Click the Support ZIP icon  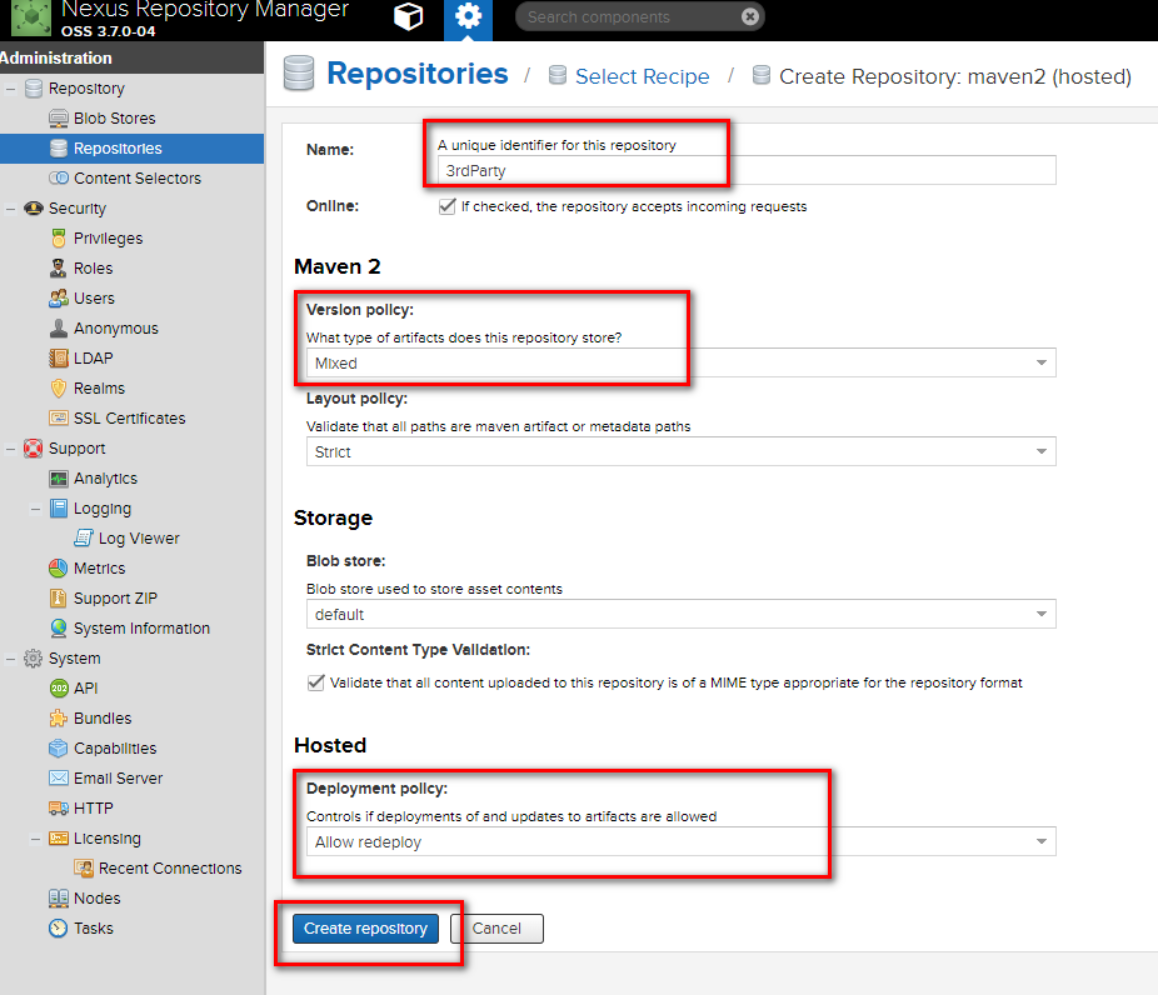(58, 598)
